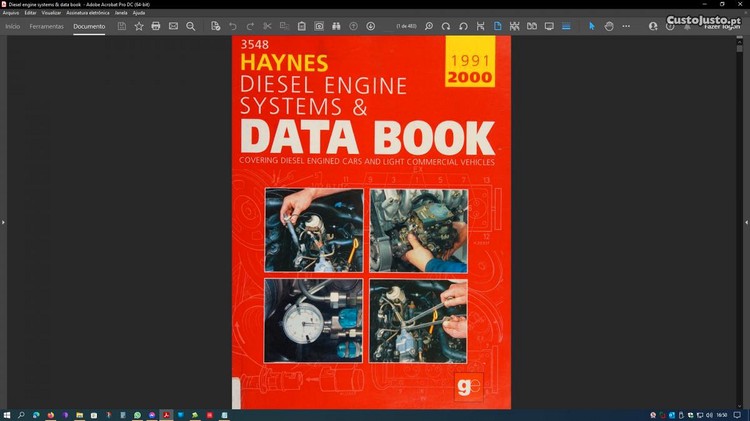Open the search magnifier tool
The width and height of the screenshot is (750, 421).
pyautogui.click(x=191, y=26)
